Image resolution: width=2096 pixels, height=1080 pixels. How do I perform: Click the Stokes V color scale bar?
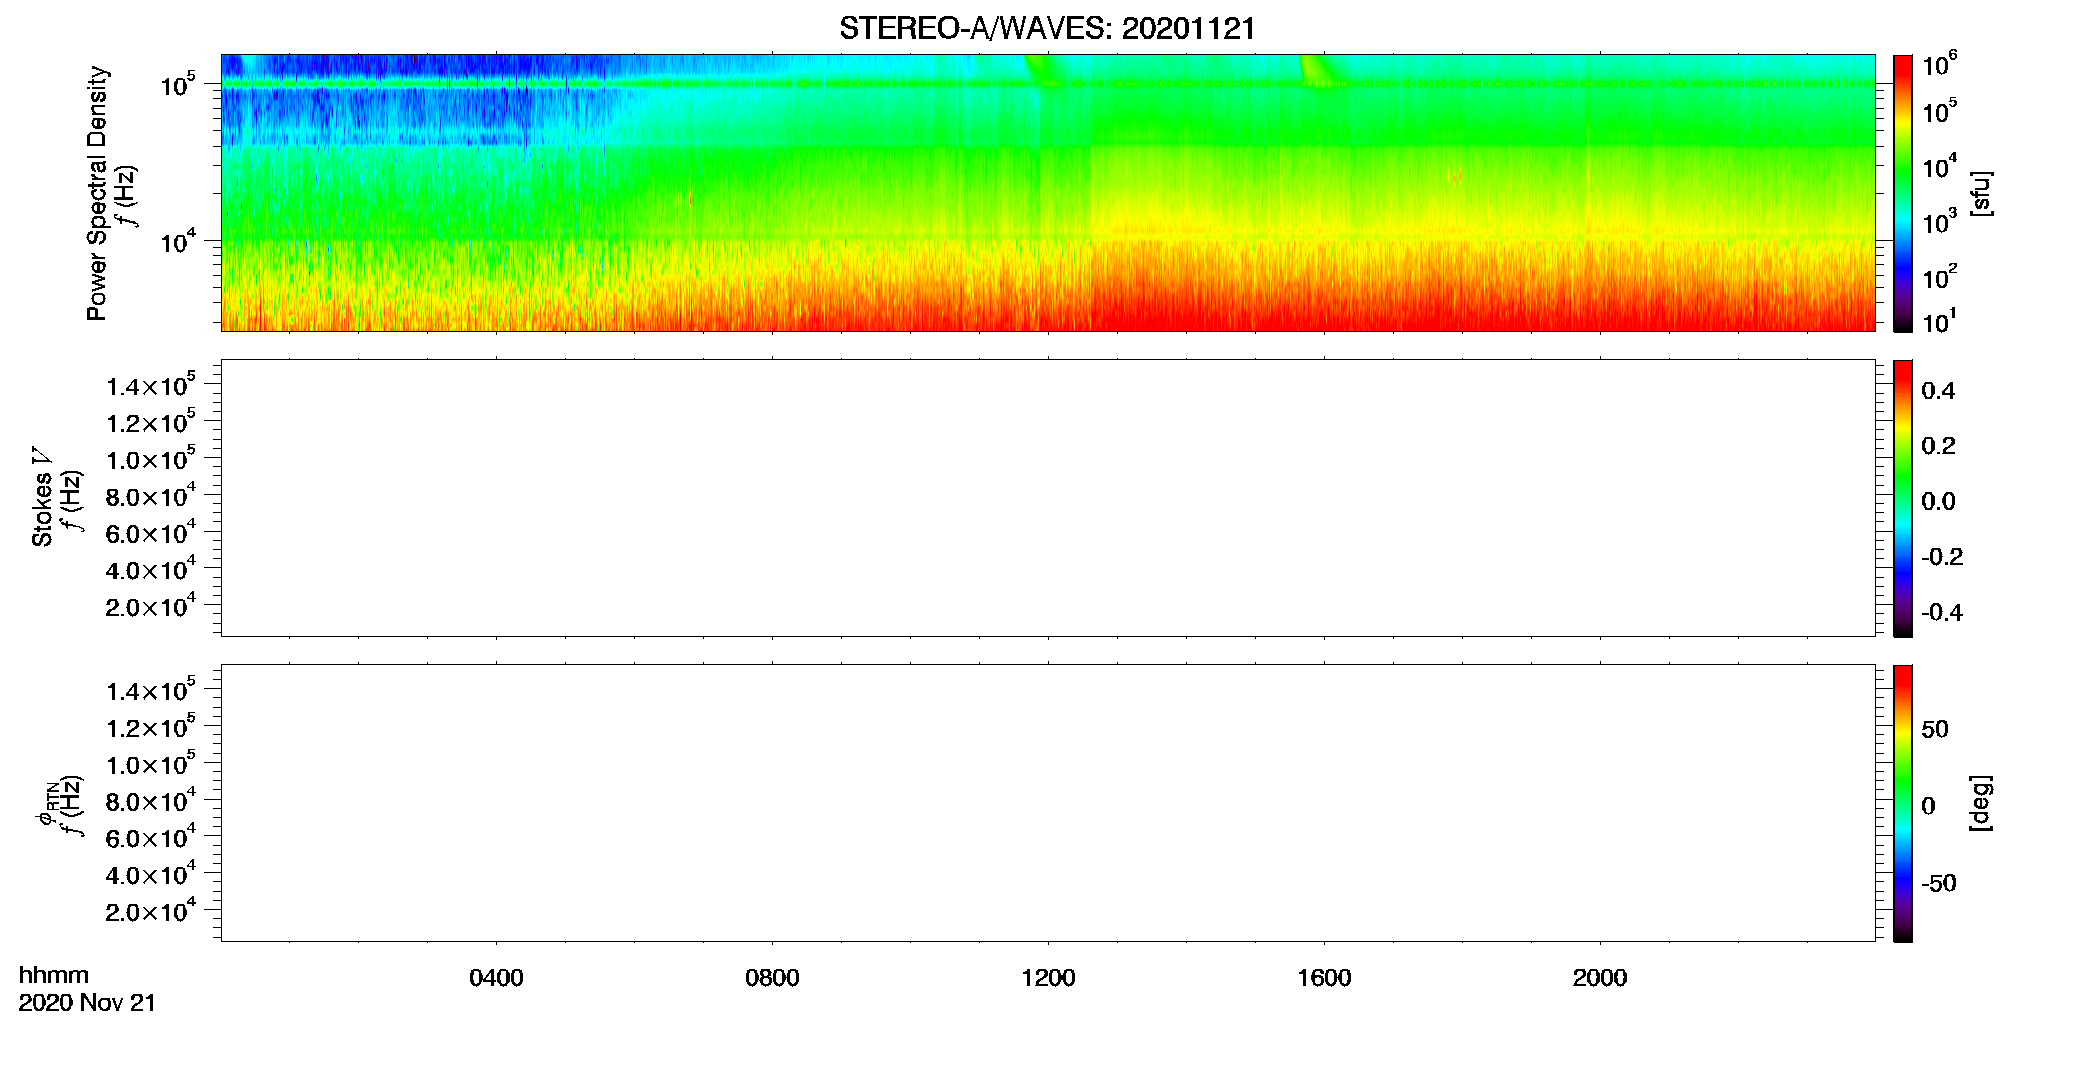[1903, 498]
